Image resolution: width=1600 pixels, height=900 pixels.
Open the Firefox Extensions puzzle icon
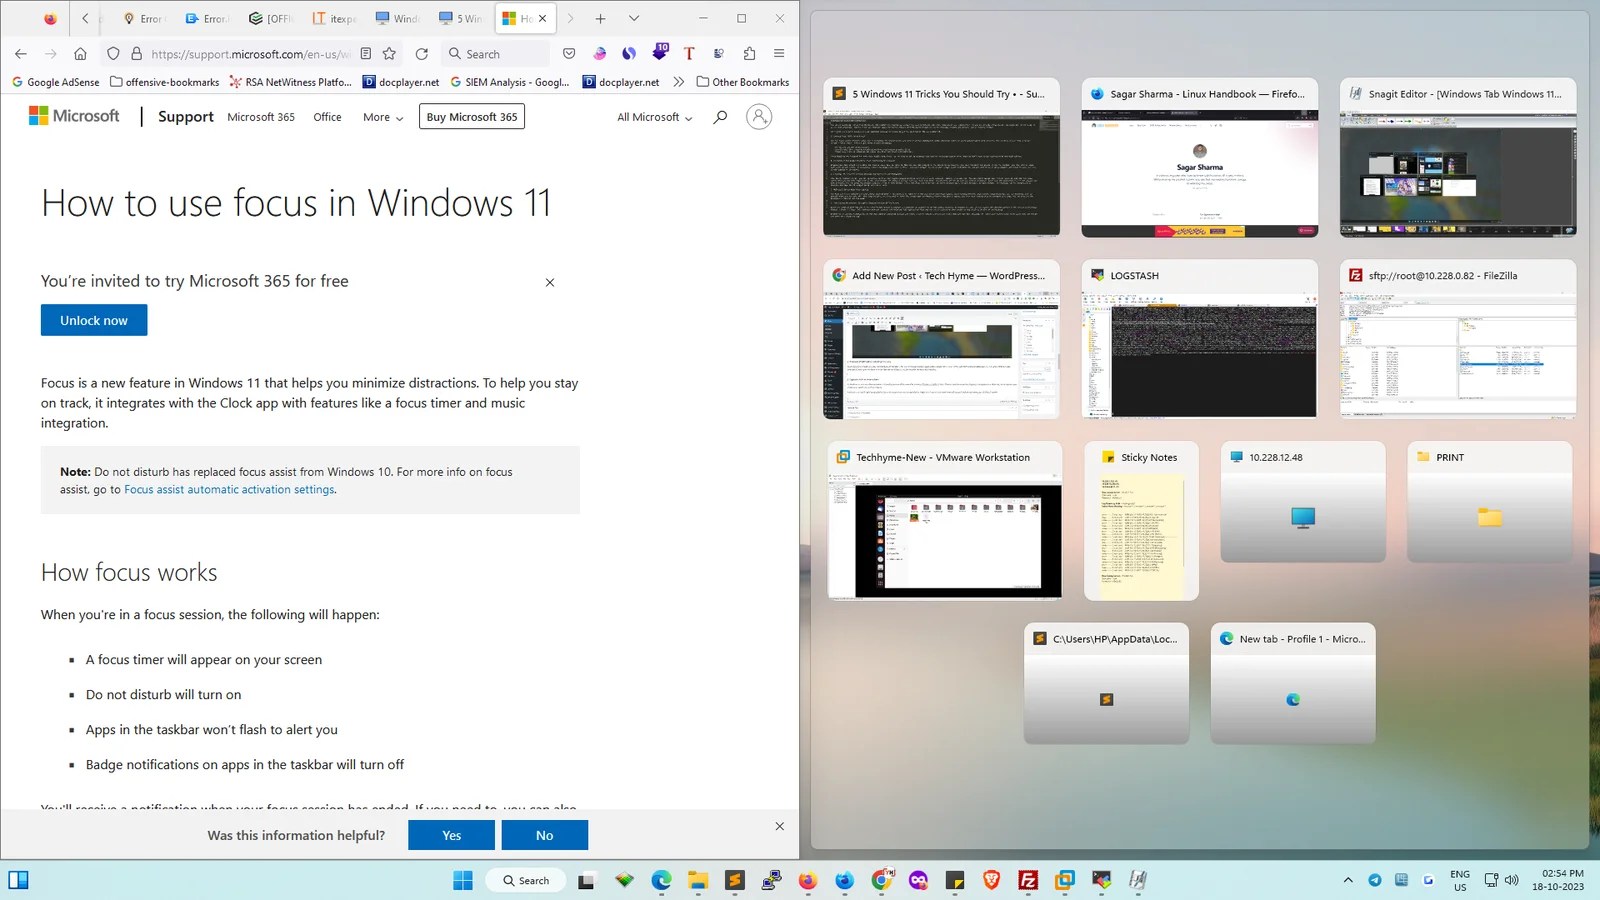pos(749,54)
